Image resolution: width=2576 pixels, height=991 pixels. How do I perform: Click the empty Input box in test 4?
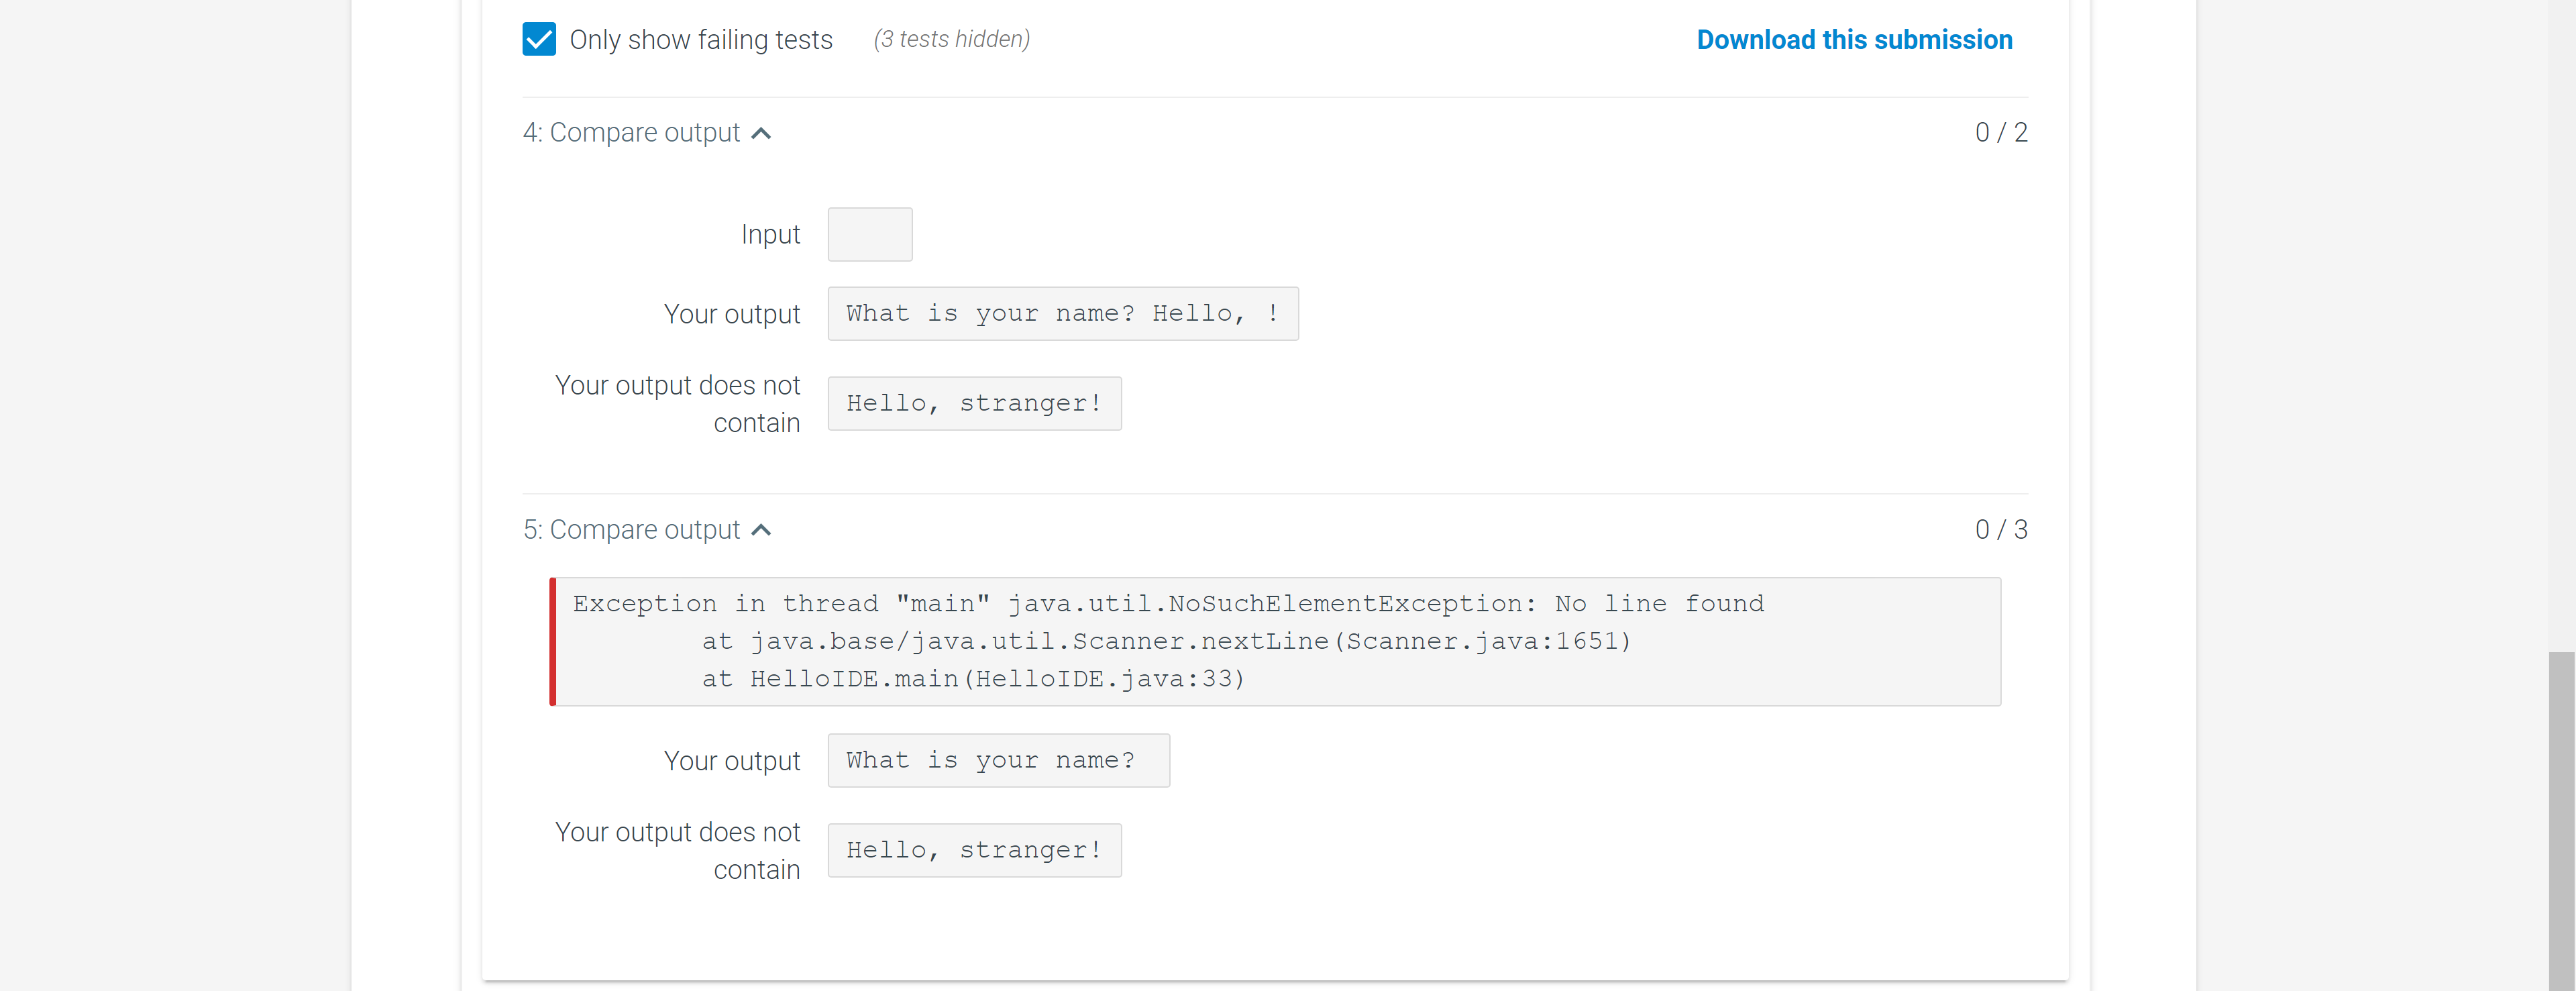tap(869, 235)
